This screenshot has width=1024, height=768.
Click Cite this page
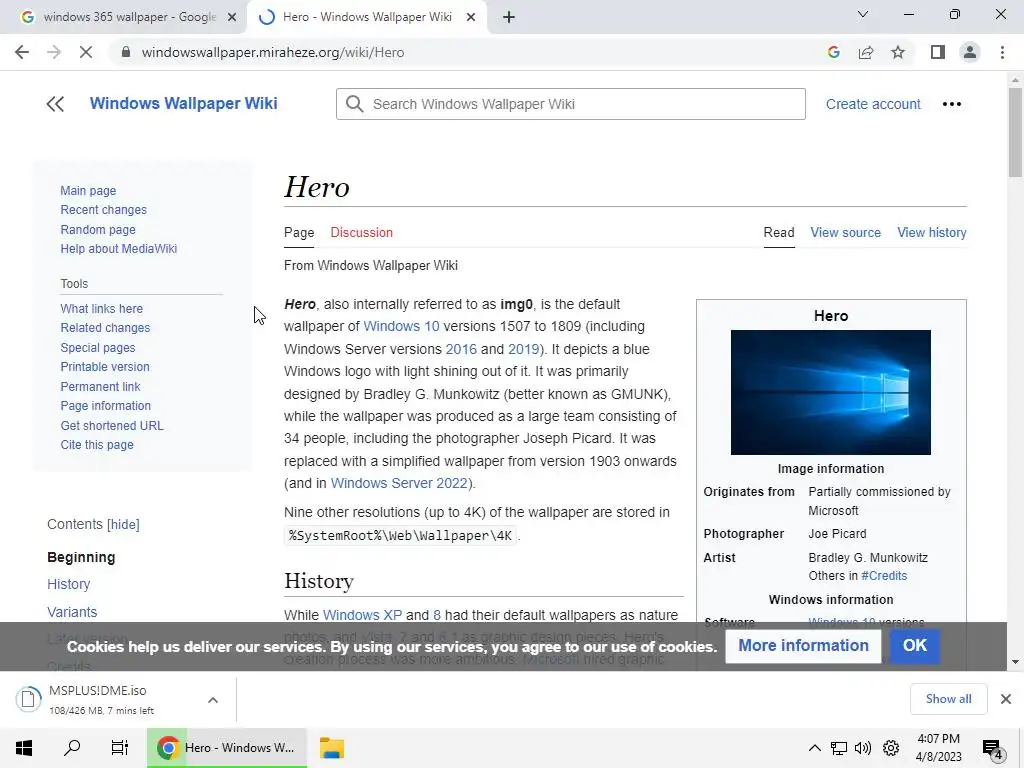(x=97, y=445)
